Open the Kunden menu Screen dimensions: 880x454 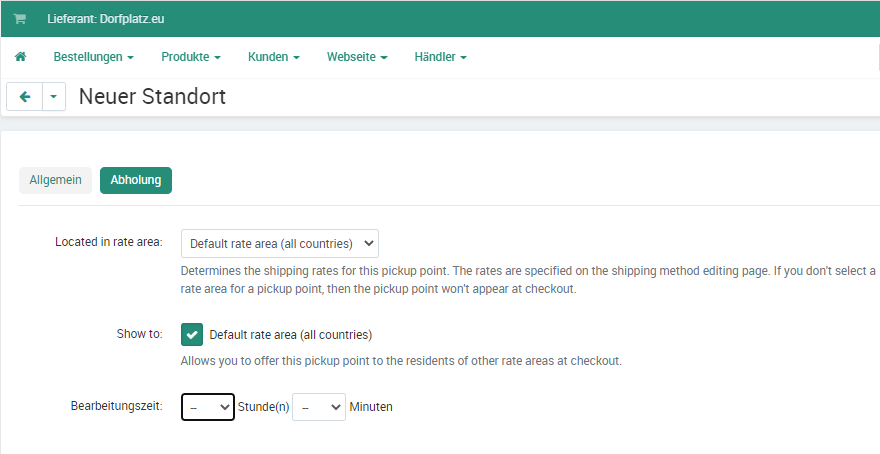point(274,57)
